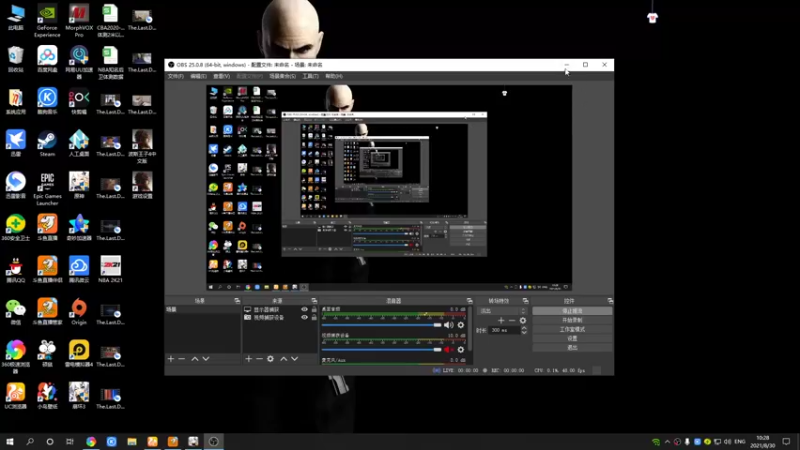Image resolution: width=800 pixels, height=450 pixels.
Task: Select the scene entry in scenes list
Action: pyautogui.click(x=203, y=309)
